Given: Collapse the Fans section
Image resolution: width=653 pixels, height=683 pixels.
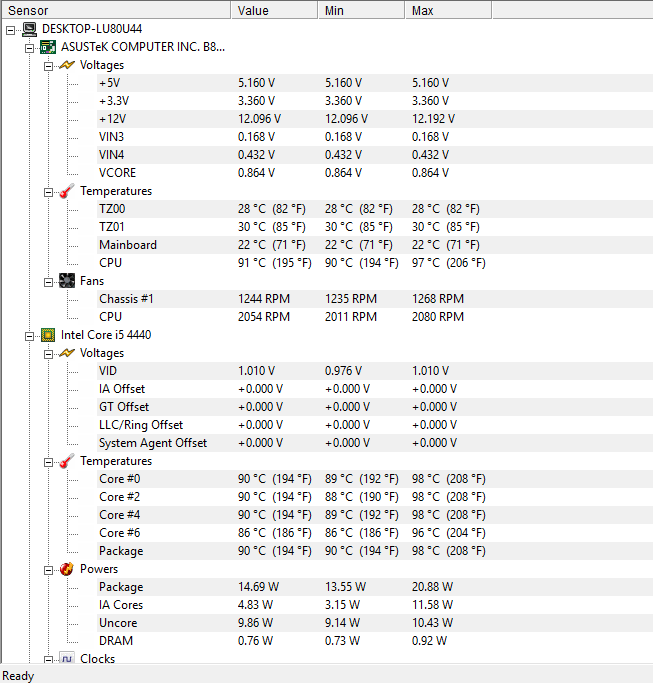Looking at the screenshot, I should click(x=48, y=282).
